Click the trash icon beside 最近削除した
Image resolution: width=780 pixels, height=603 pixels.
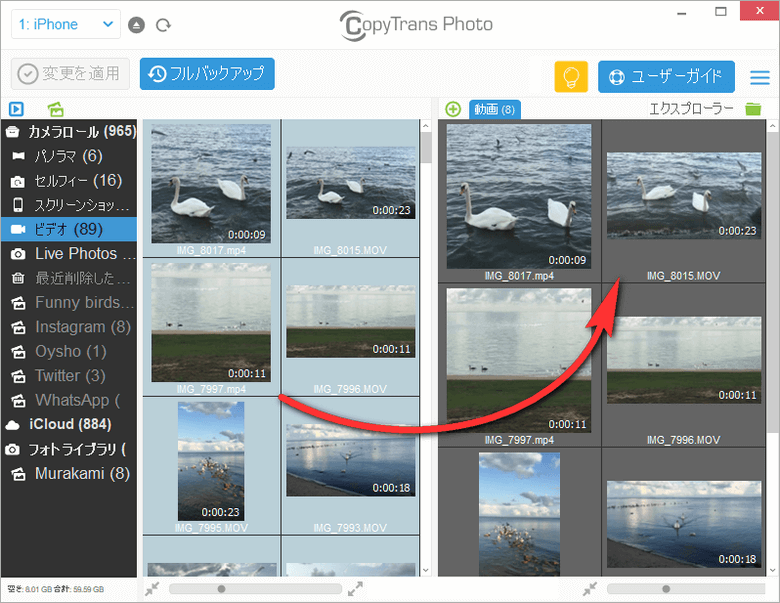(18, 278)
